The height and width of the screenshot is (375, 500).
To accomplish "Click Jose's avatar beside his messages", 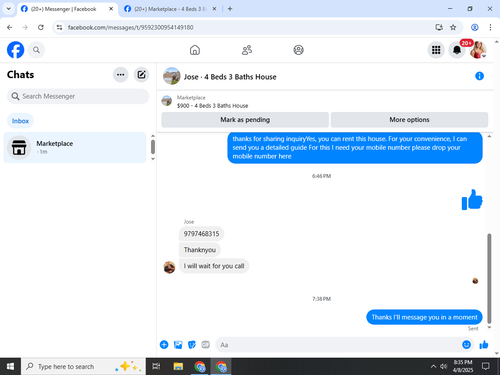I will 169,267.
